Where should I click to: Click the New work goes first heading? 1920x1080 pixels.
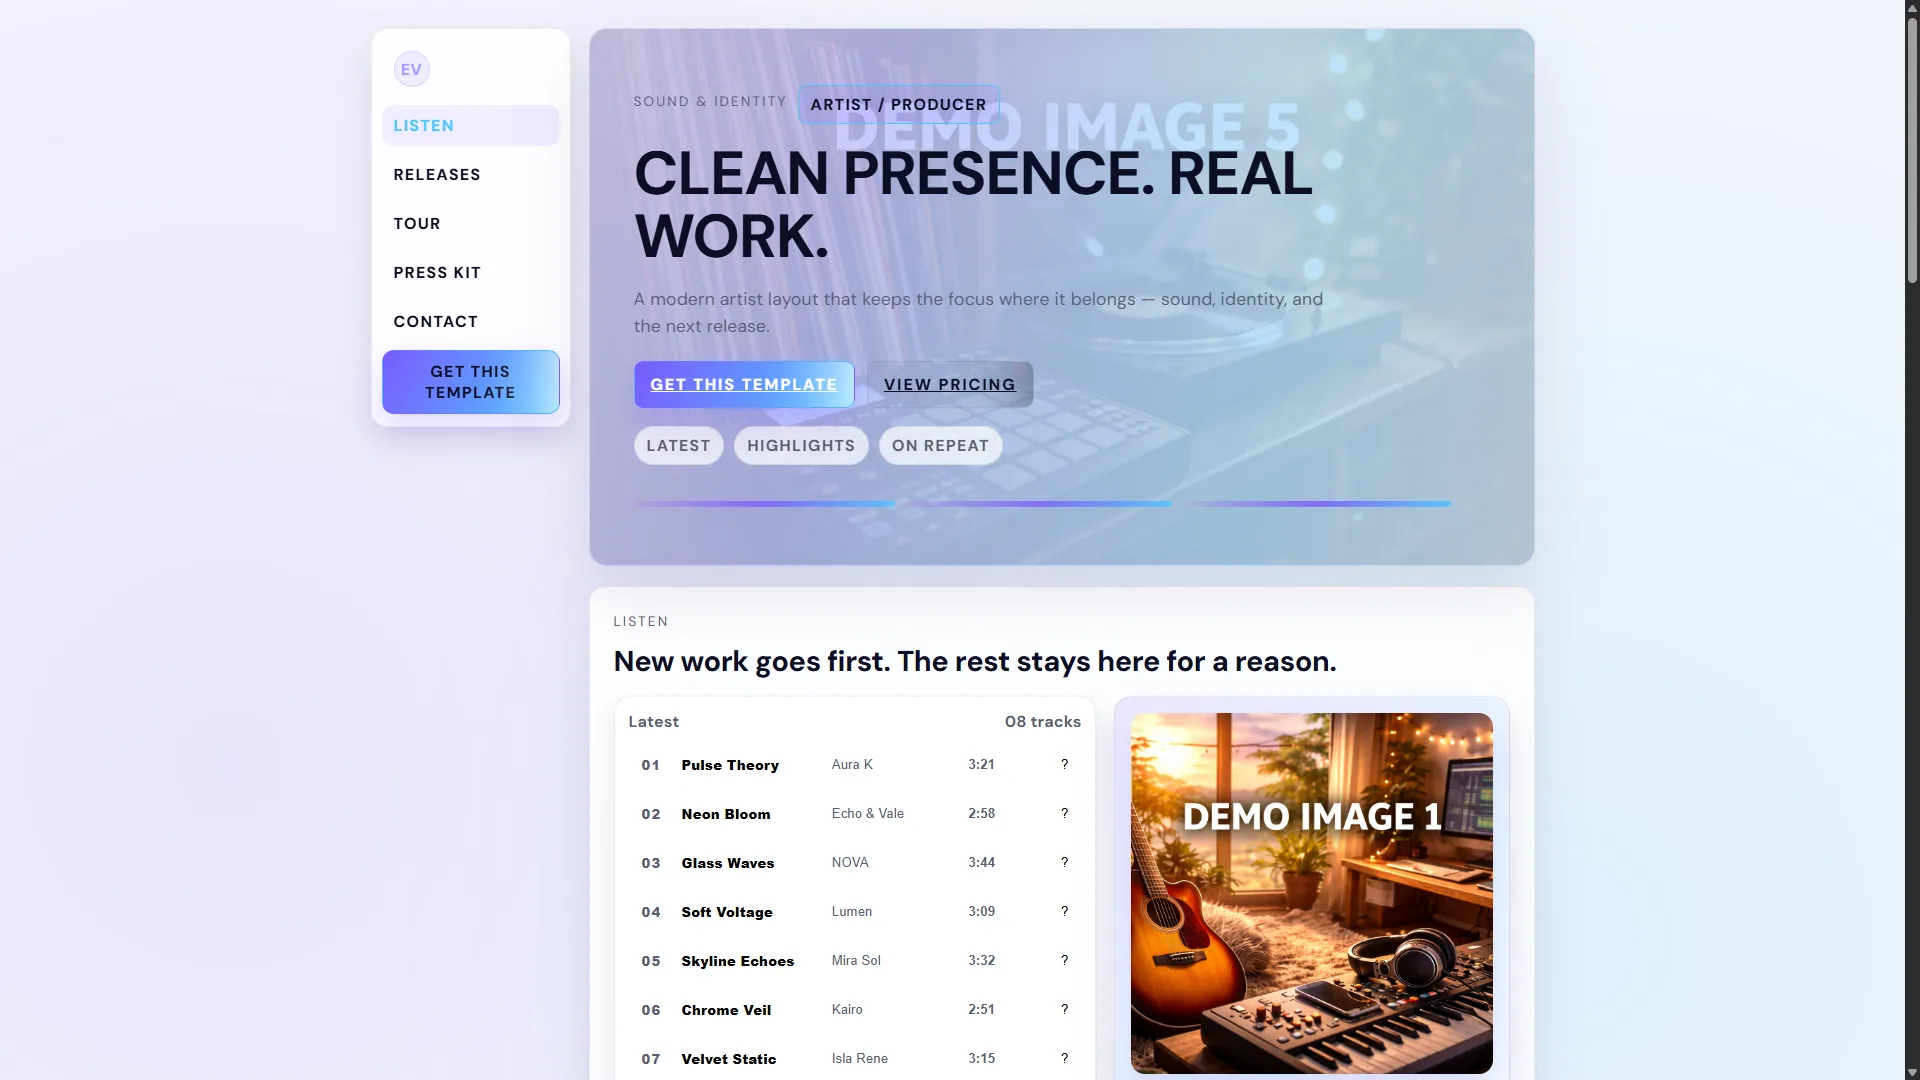[975, 662]
